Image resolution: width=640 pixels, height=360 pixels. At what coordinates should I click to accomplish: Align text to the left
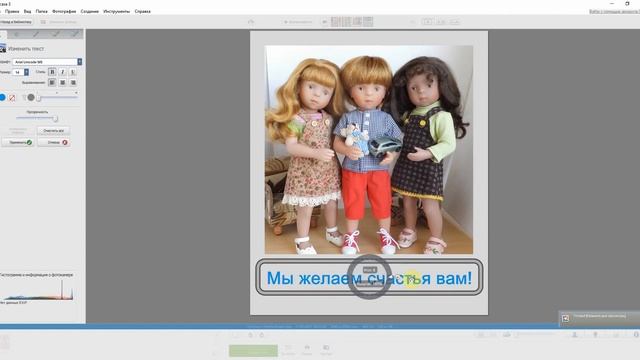pos(52,82)
